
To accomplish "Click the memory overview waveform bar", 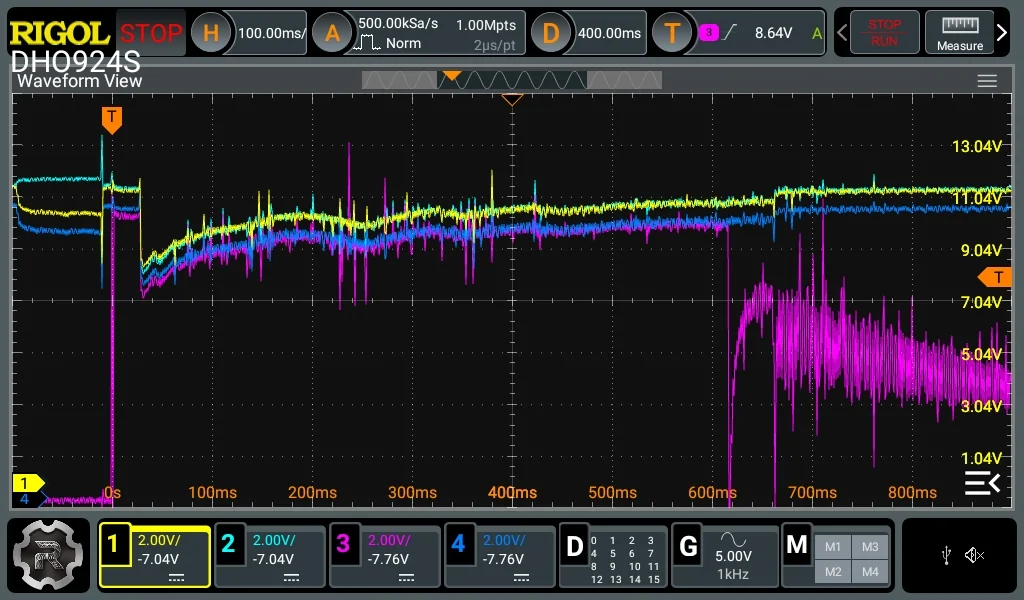I will (x=511, y=80).
